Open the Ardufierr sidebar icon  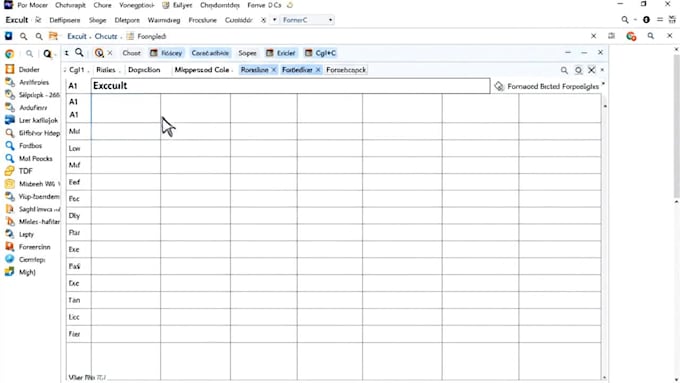pyautogui.click(x=10, y=107)
